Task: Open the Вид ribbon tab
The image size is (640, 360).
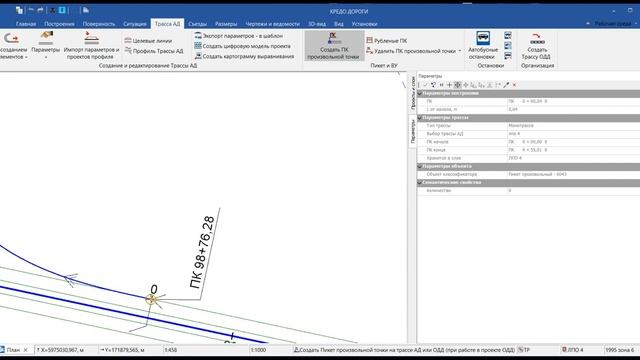Action: [x=338, y=24]
